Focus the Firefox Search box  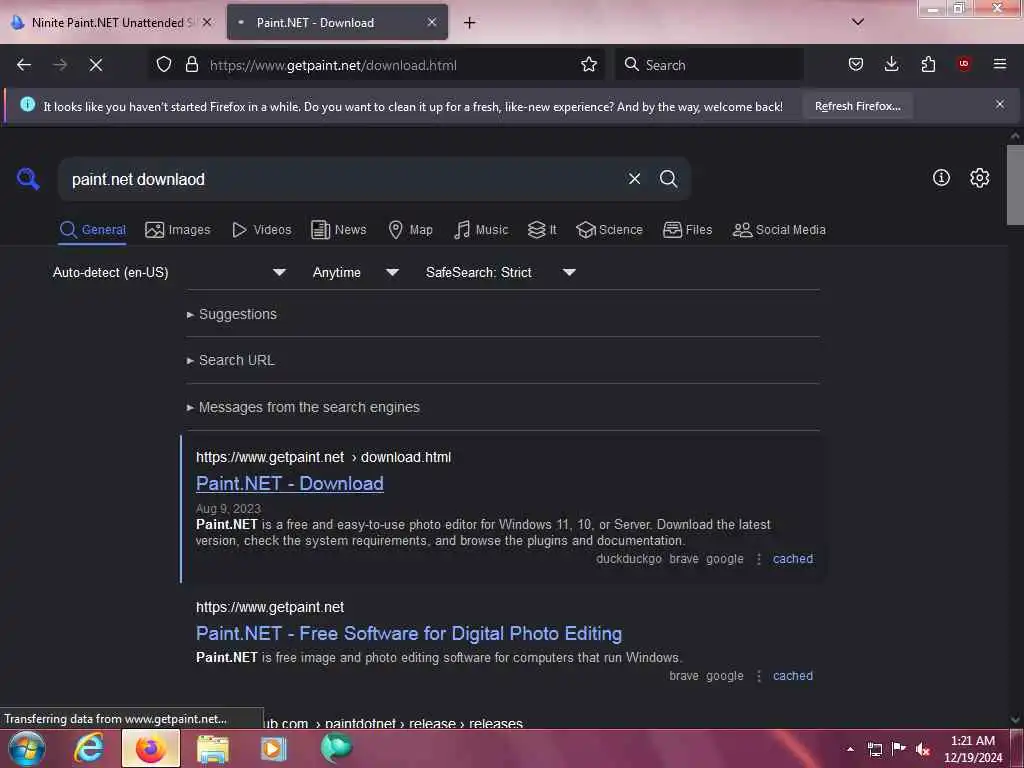click(709, 65)
